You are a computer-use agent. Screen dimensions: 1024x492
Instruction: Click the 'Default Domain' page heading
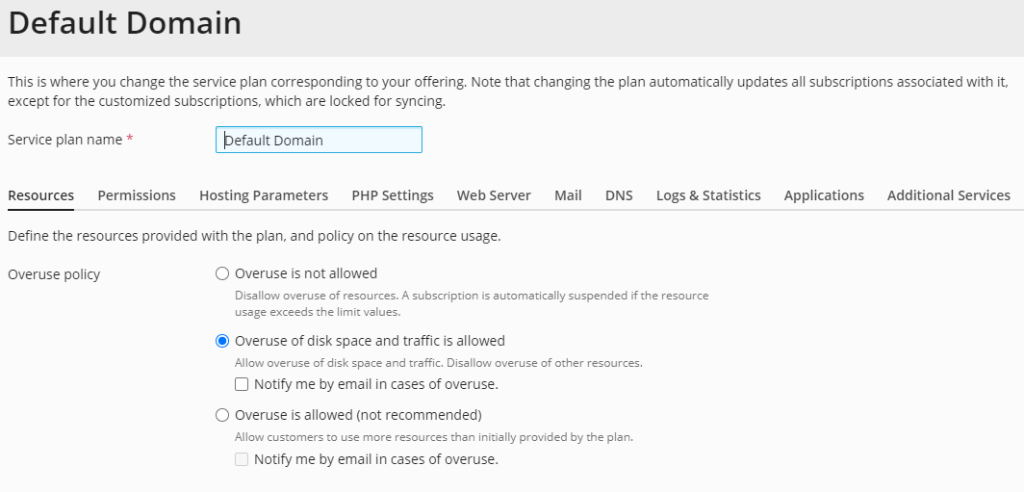pyautogui.click(x=125, y=22)
